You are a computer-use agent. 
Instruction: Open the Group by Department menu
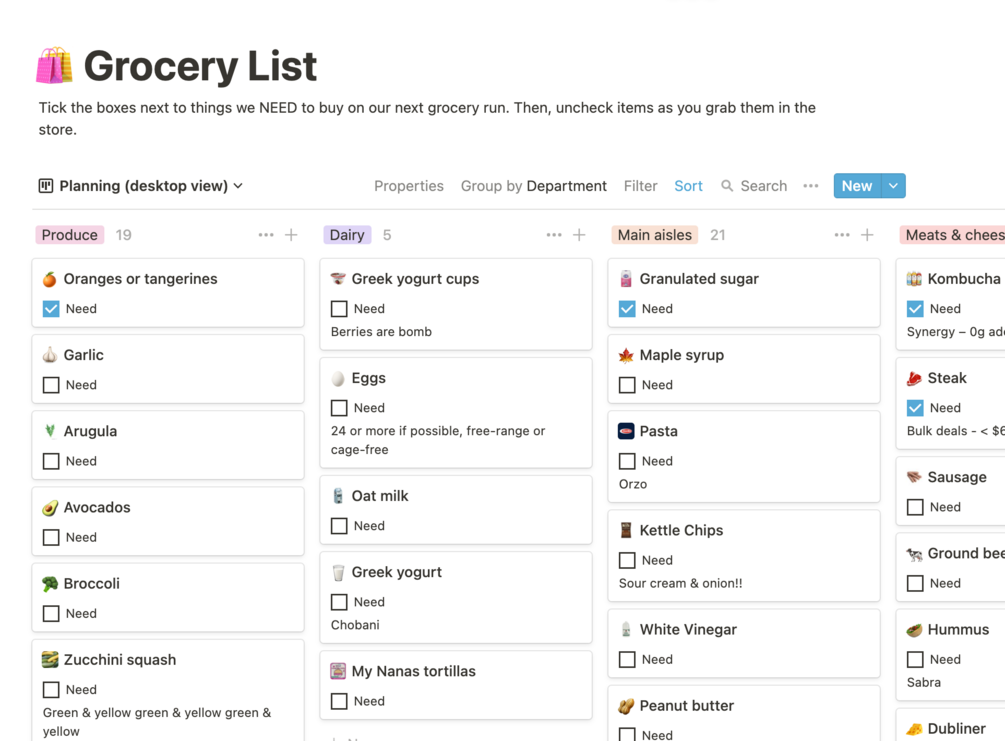(x=533, y=186)
